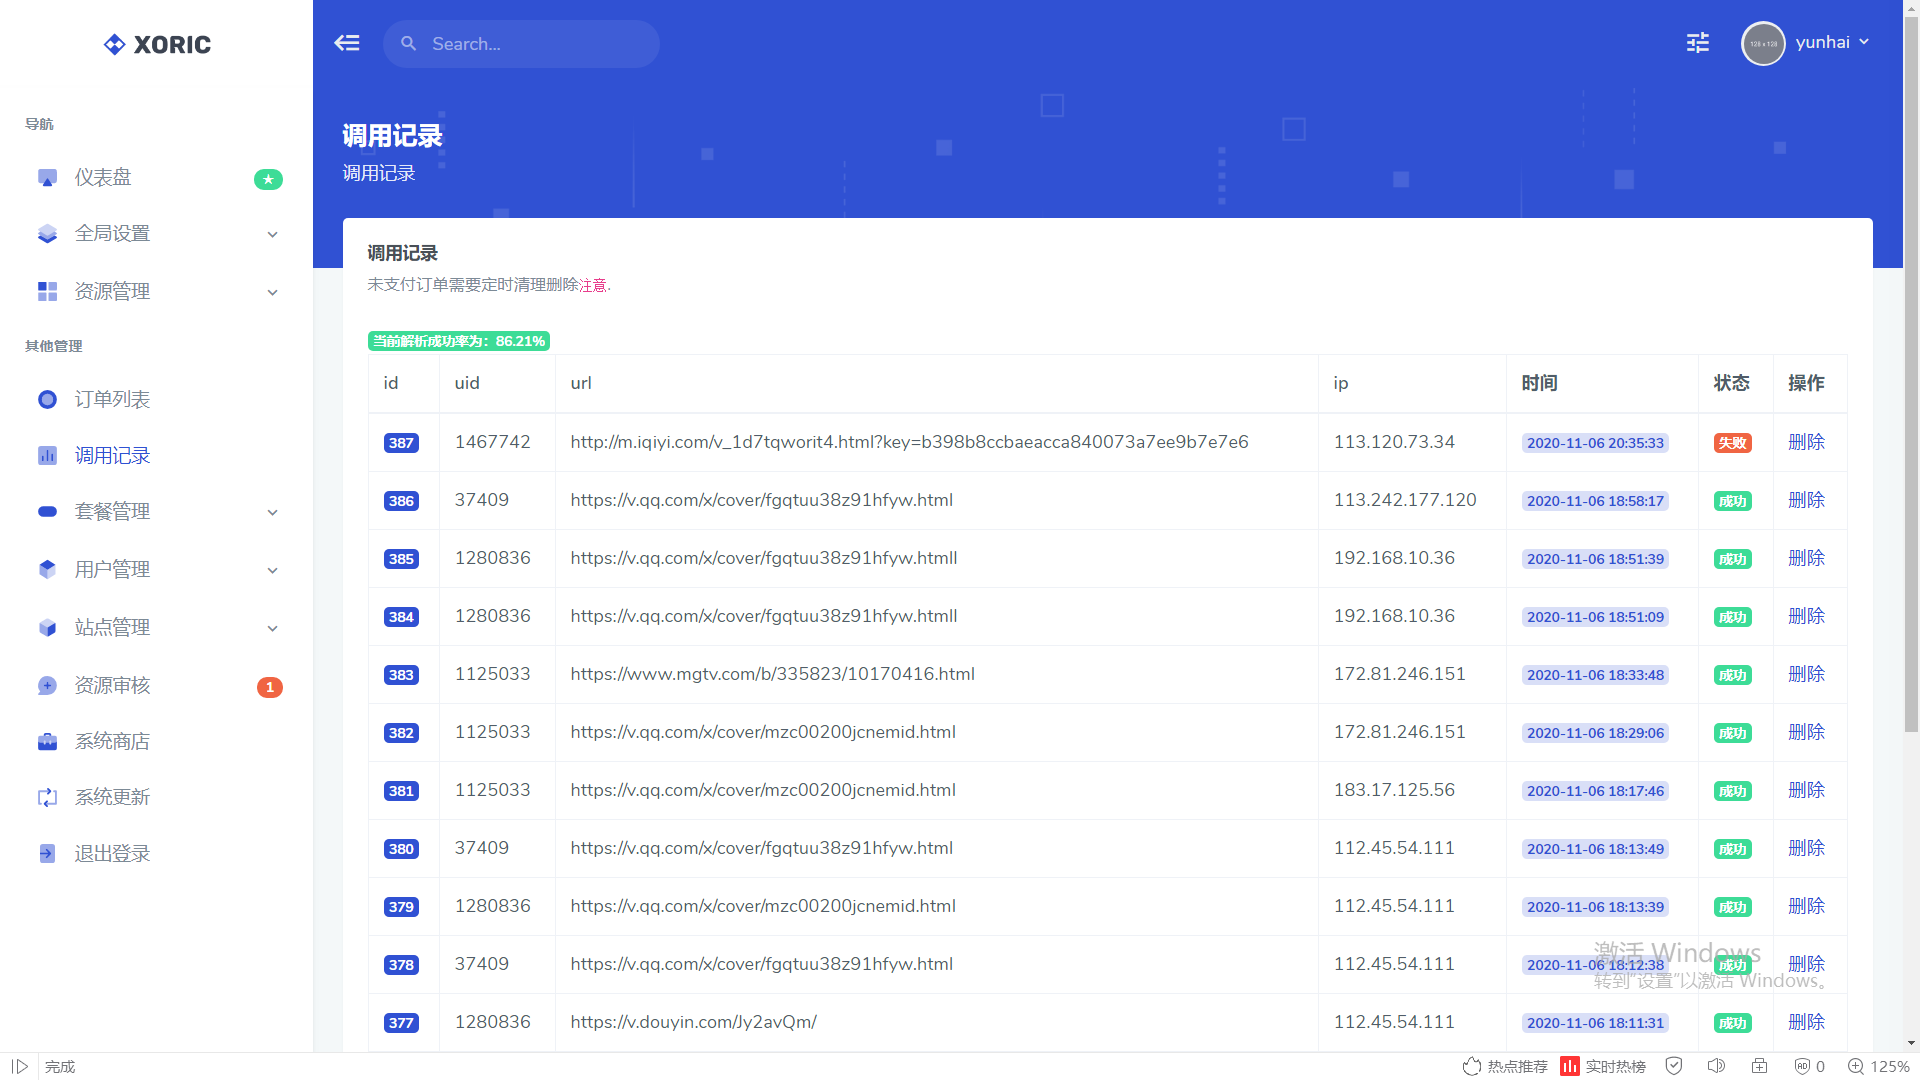Click the 退出登录 logout icon
Image resolution: width=1920 pixels, height=1080 pixels.
tap(47, 853)
